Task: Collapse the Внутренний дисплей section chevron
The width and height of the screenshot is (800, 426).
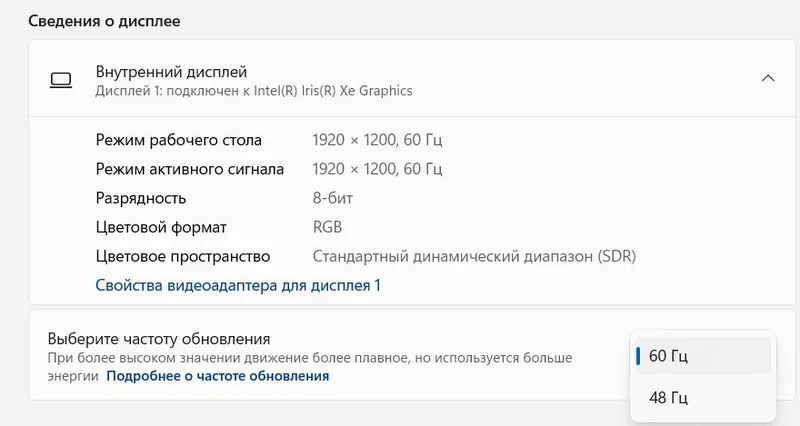Action: [767, 79]
